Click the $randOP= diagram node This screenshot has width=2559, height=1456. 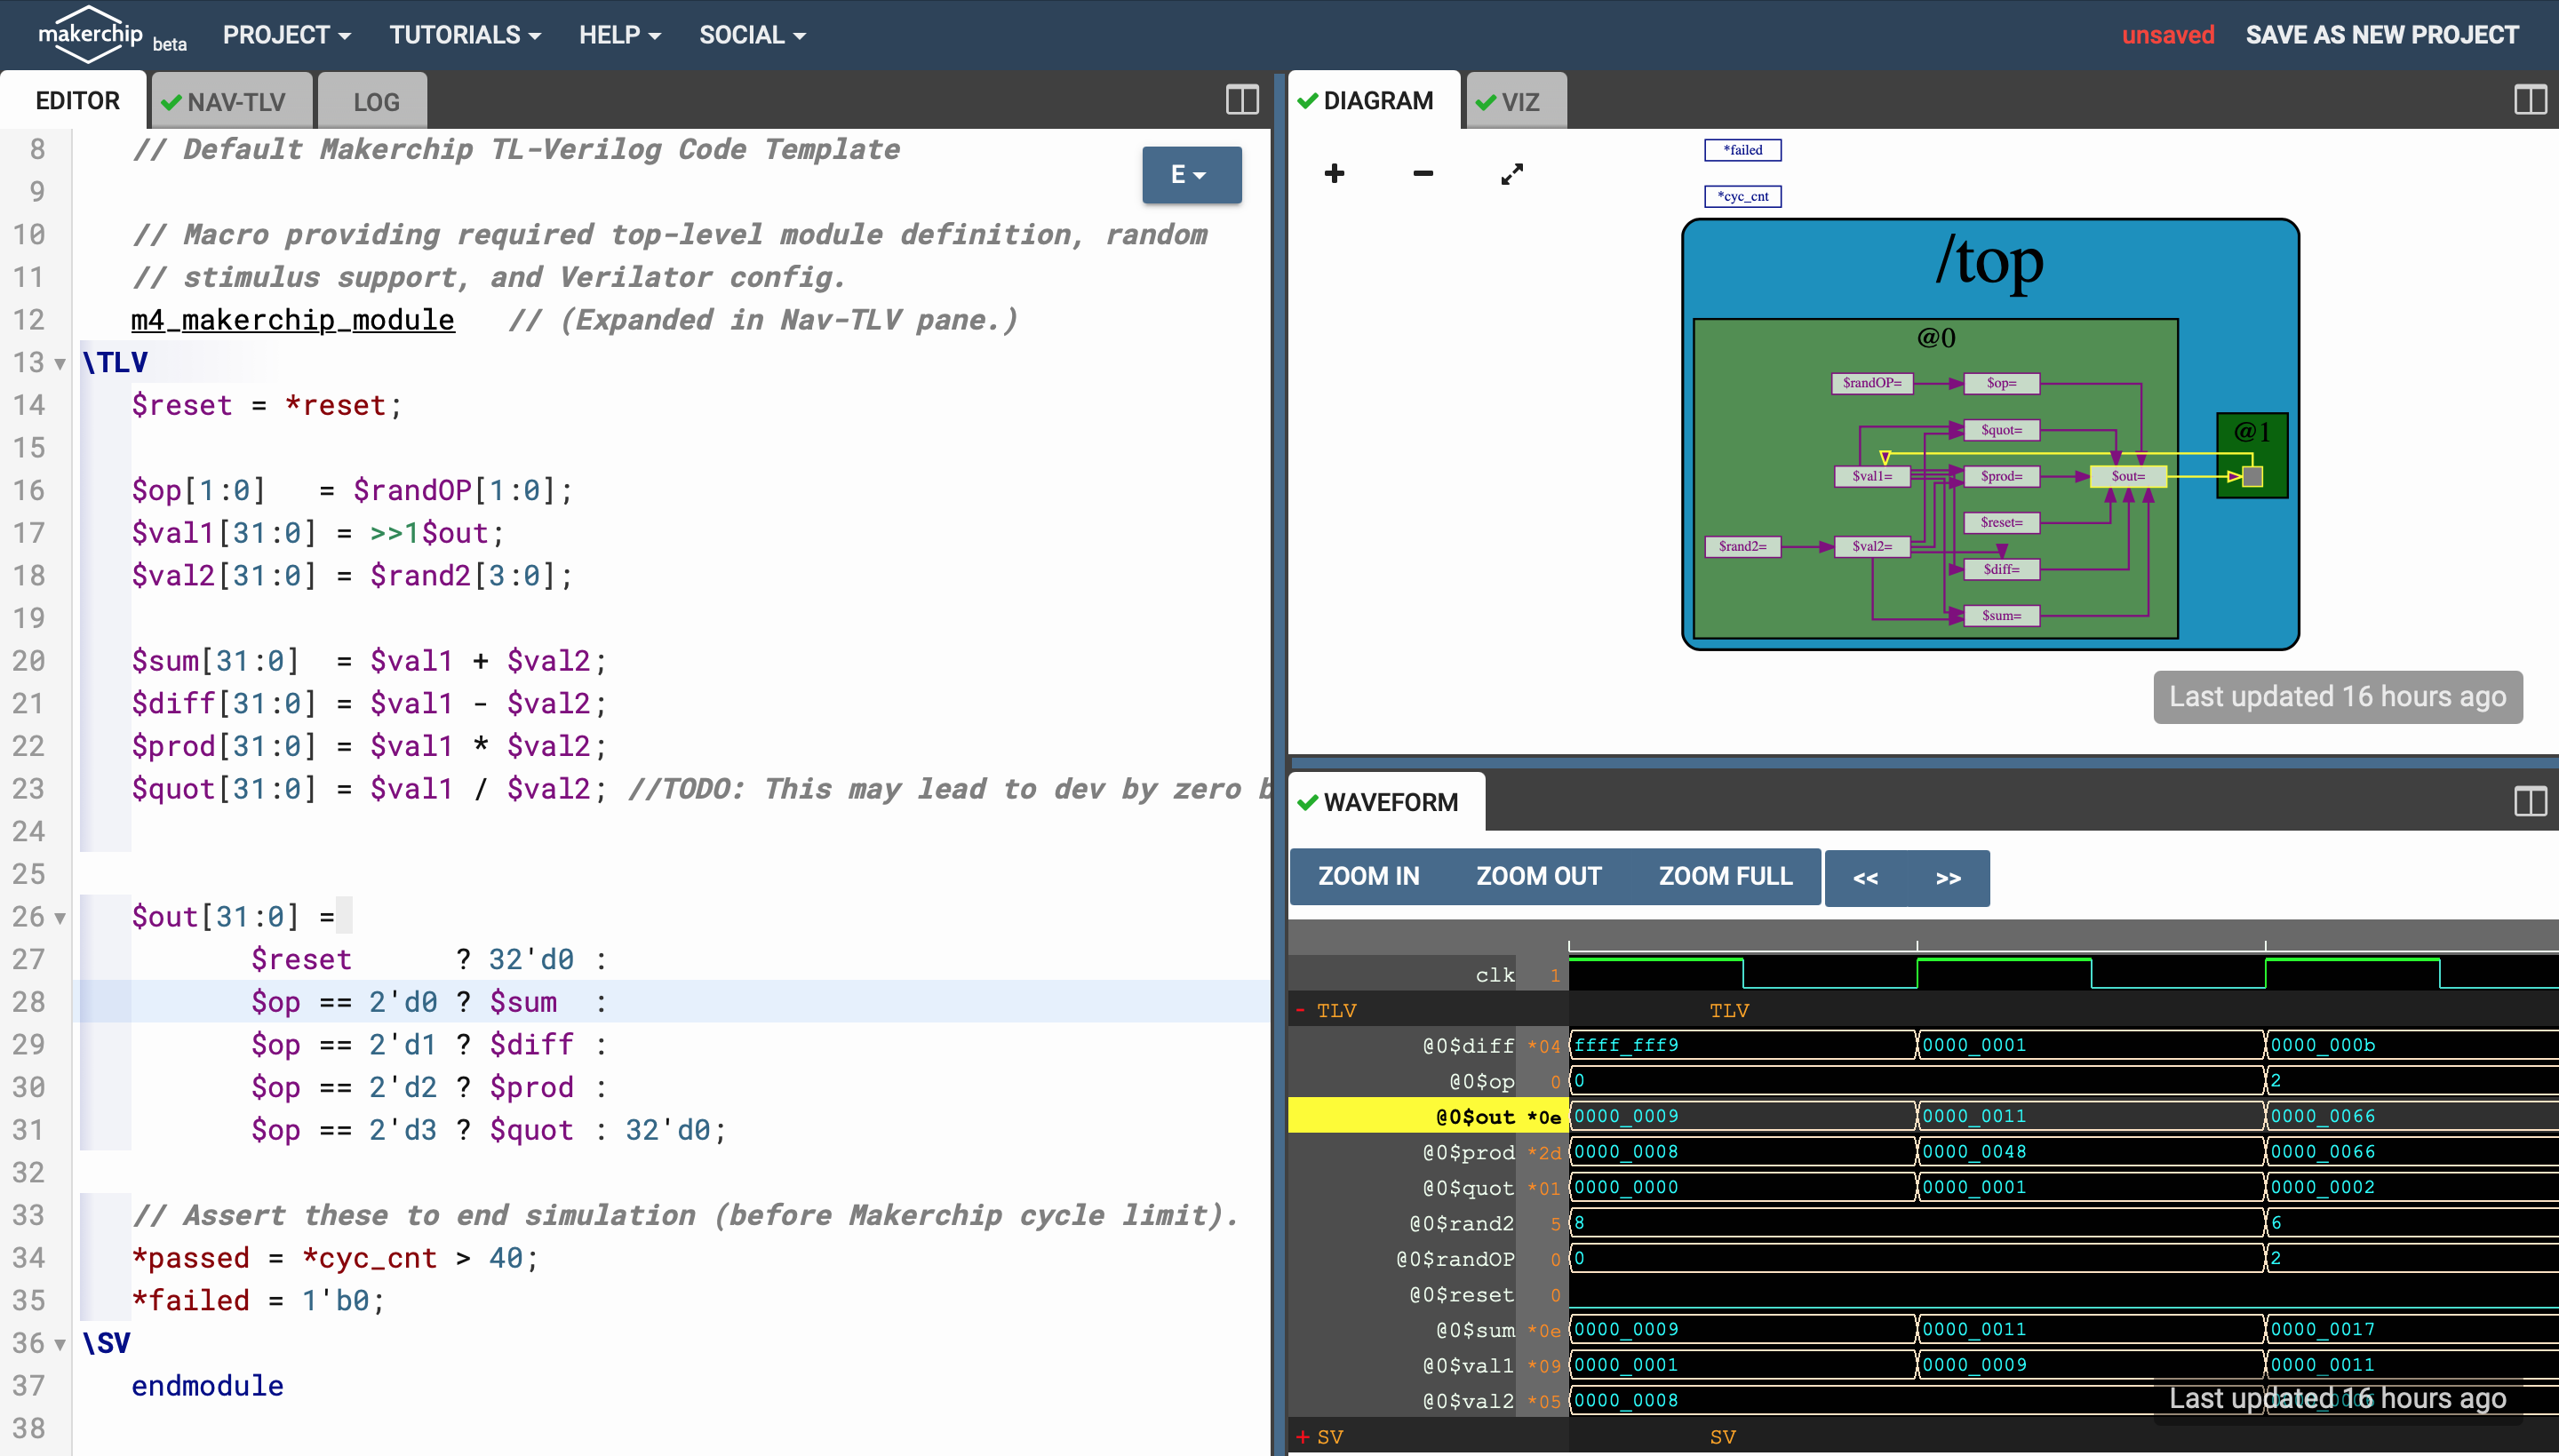point(1872,383)
